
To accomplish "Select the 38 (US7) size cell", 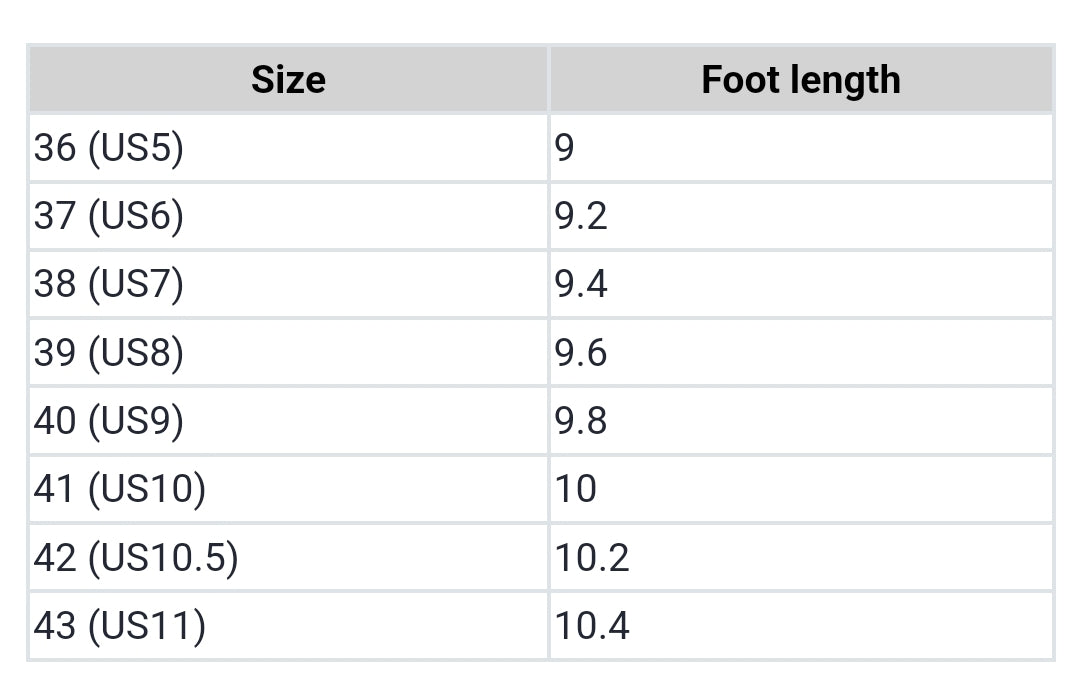I will [x=109, y=284].
